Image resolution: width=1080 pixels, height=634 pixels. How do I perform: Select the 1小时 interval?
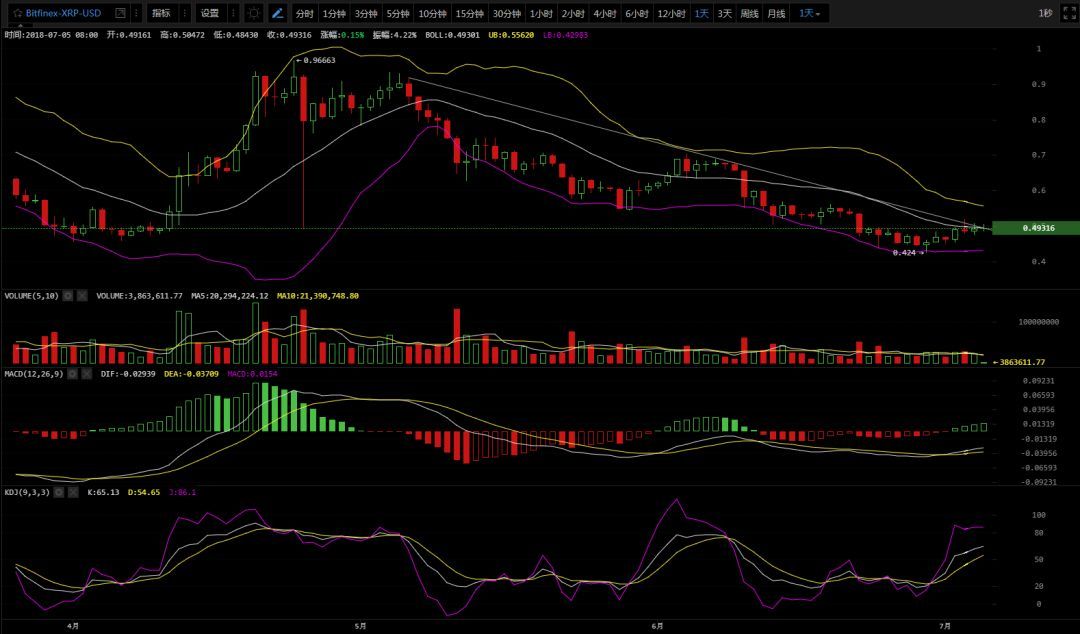pyautogui.click(x=541, y=14)
